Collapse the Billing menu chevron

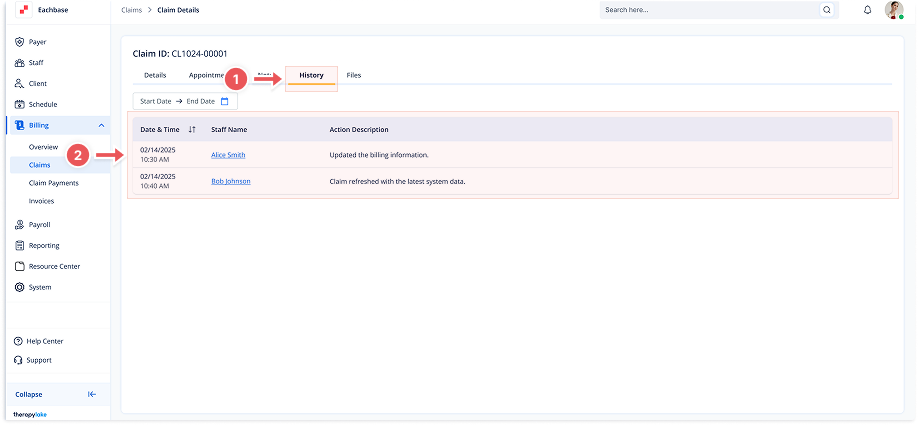tap(101, 125)
